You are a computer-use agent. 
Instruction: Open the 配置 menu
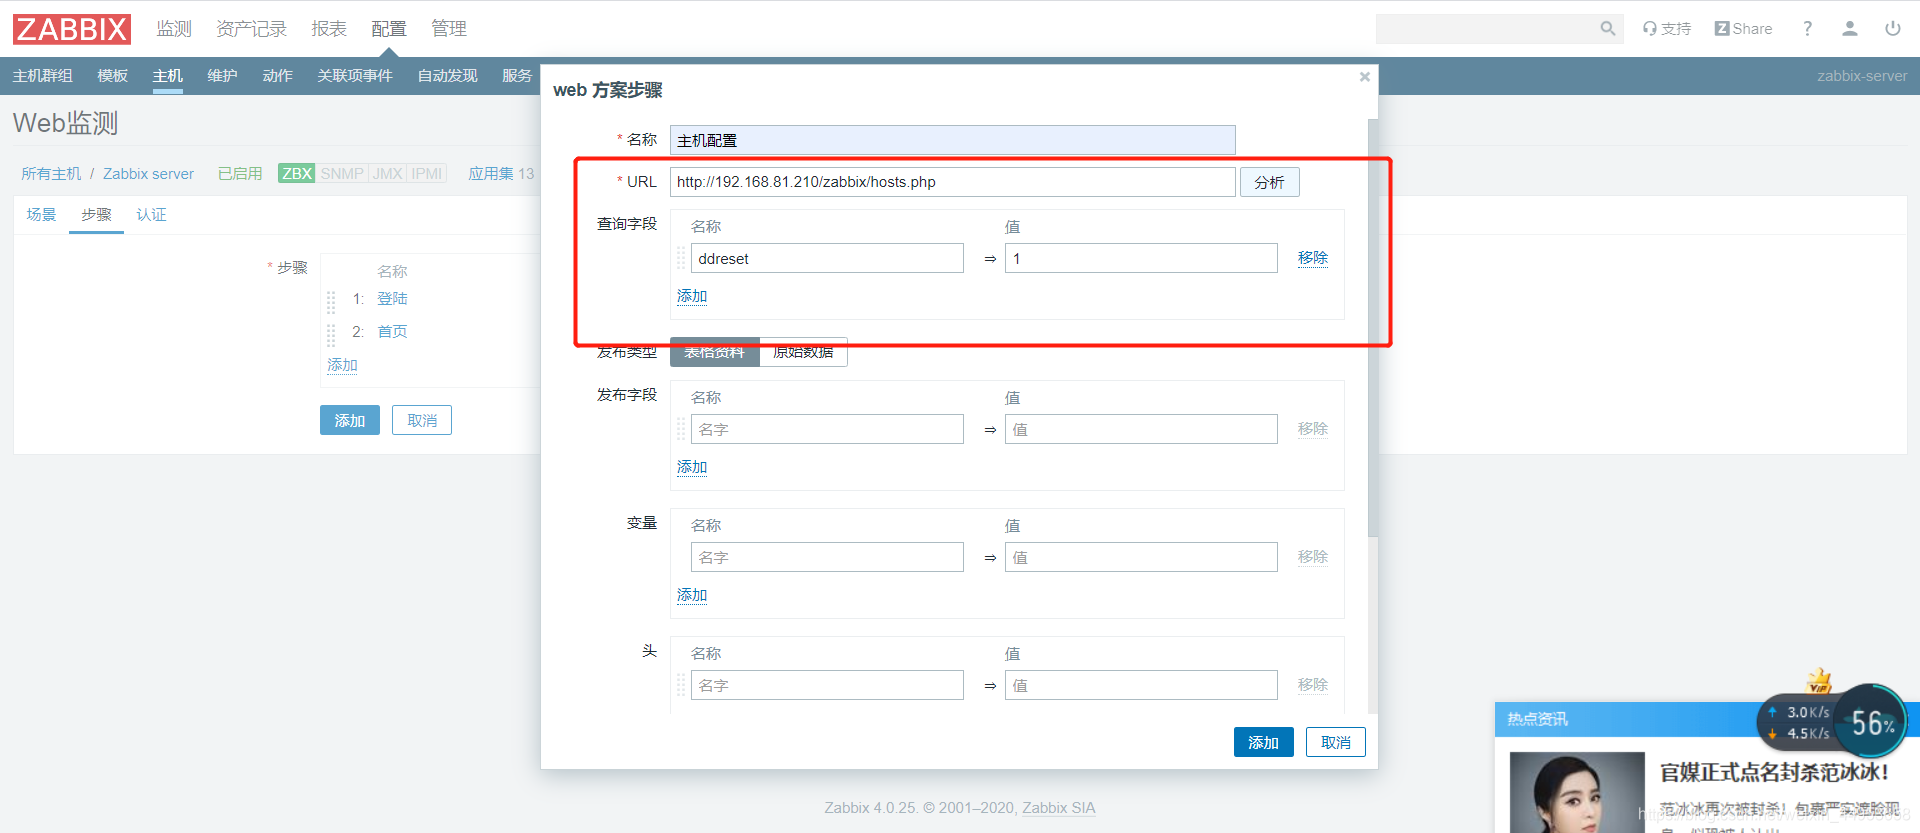[389, 29]
